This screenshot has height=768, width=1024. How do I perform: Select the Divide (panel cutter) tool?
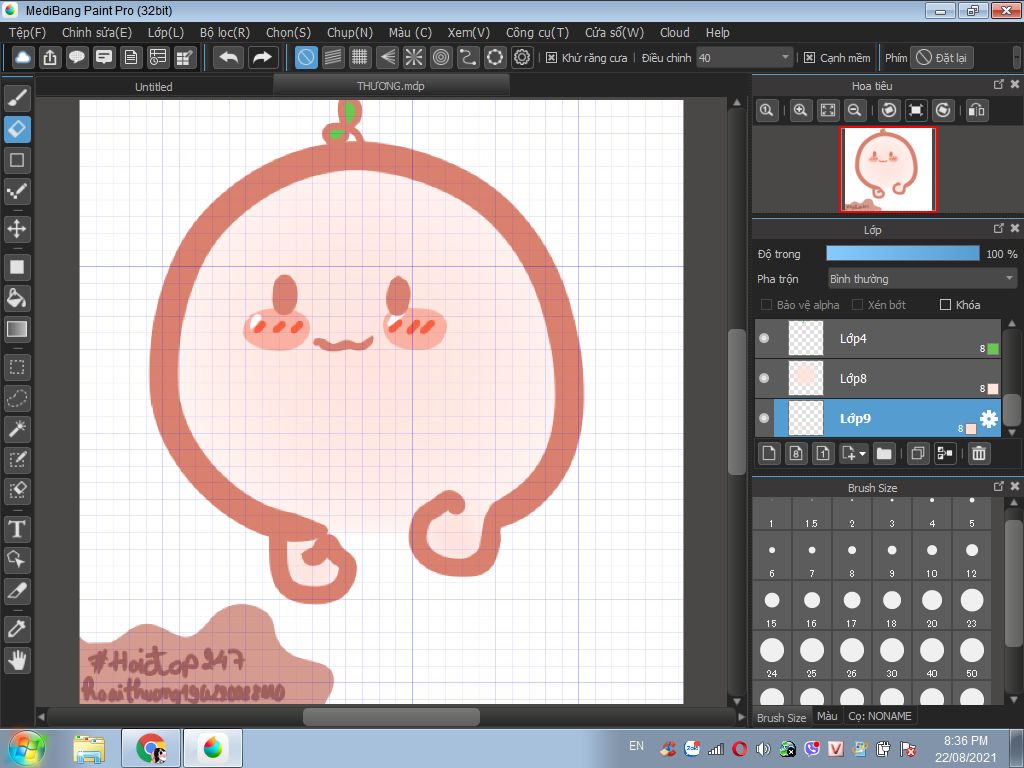(17, 591)
